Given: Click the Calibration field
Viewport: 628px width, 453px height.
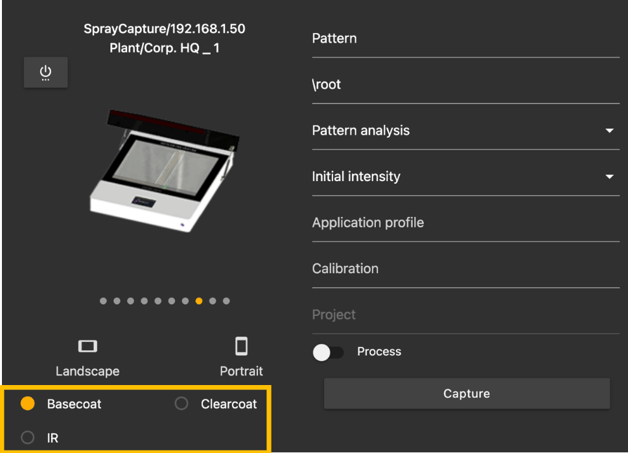Looking at the screenshot, I should [x=465, y=269].
